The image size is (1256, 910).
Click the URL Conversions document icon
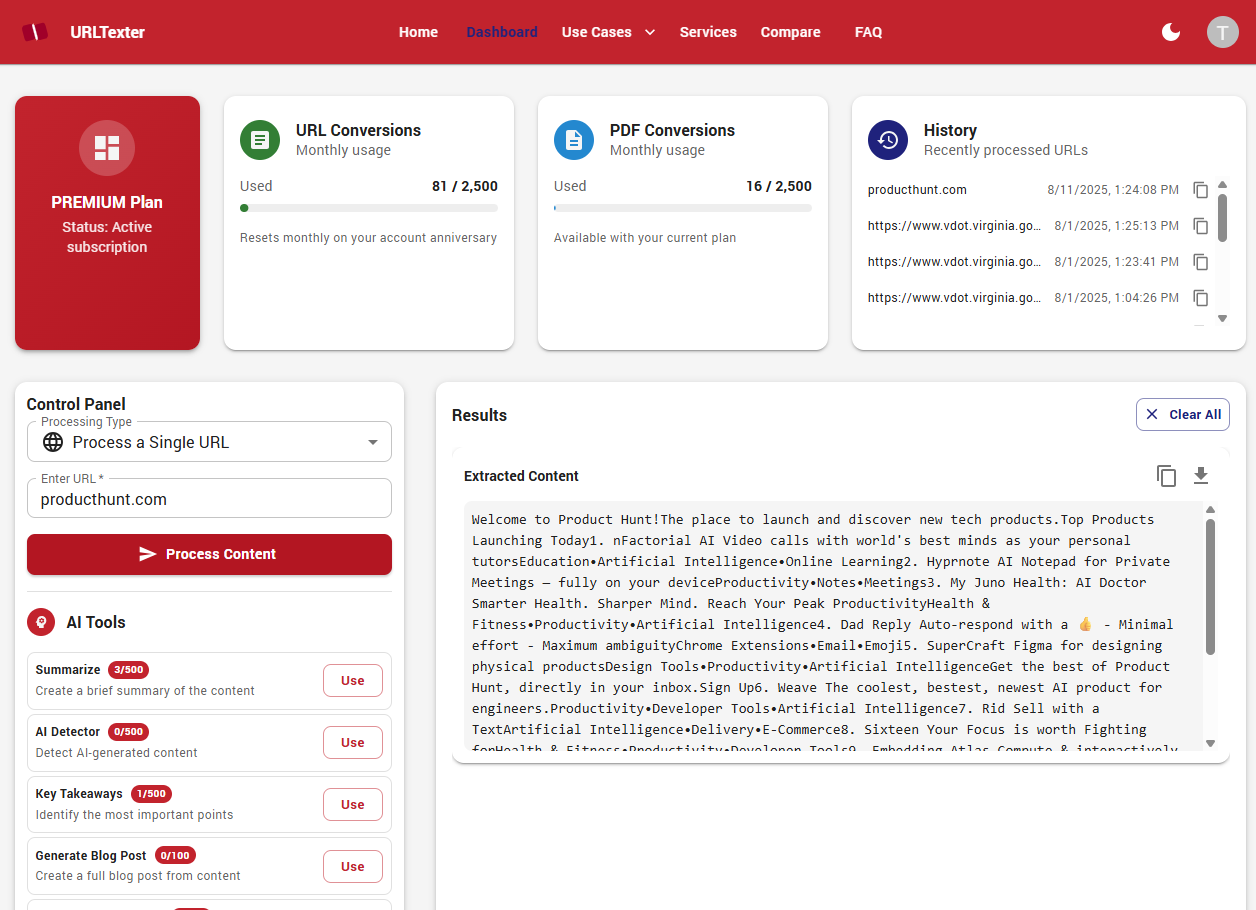coord(260,140)
